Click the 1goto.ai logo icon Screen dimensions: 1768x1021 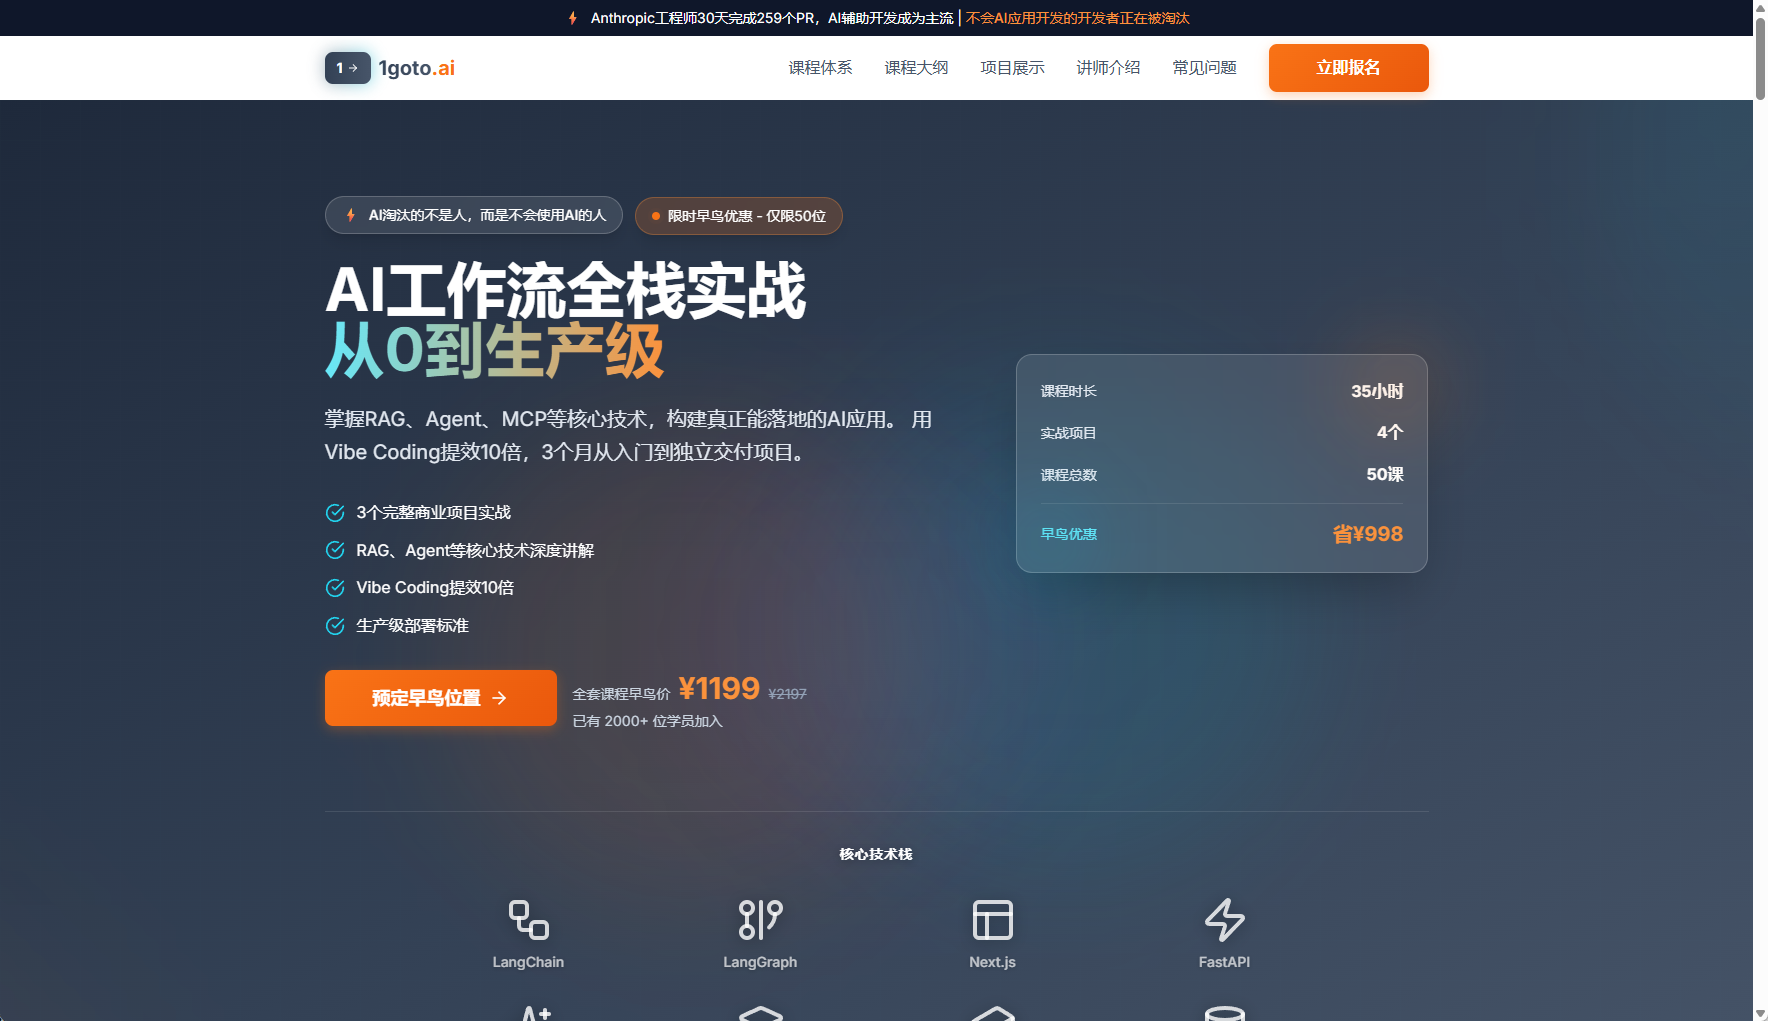point(347,68)
